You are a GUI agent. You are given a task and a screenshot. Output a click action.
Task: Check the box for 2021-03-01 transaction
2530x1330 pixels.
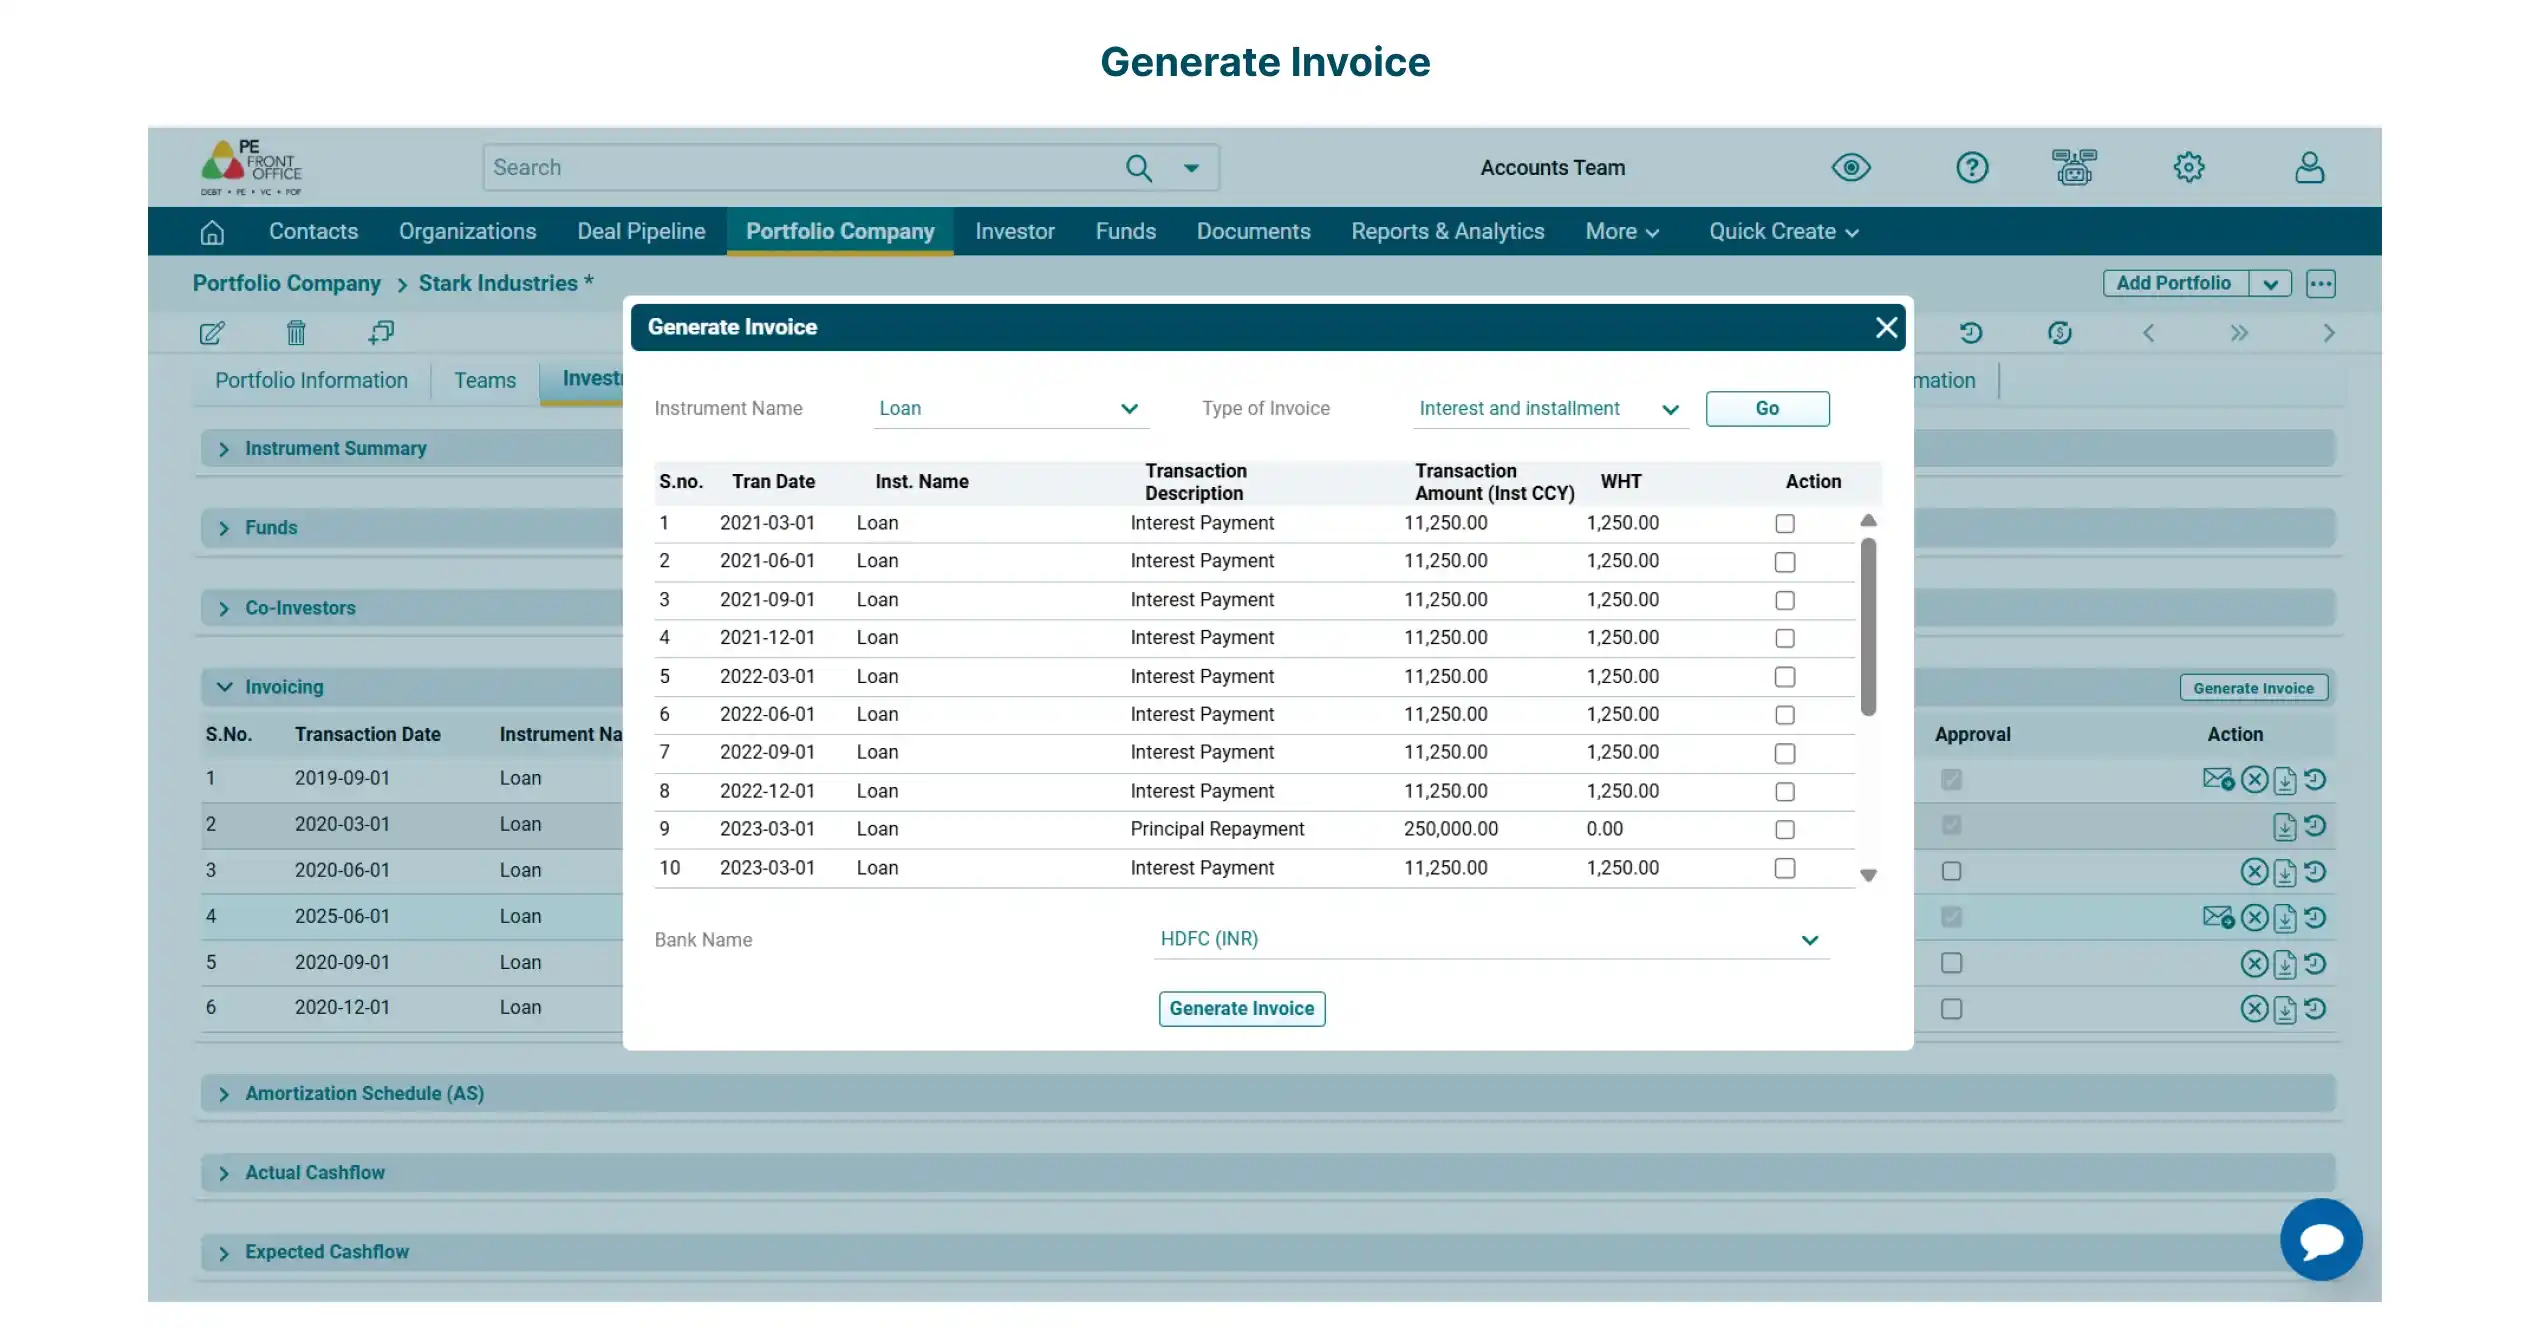pyautogui.click(x=1785, y=524)
